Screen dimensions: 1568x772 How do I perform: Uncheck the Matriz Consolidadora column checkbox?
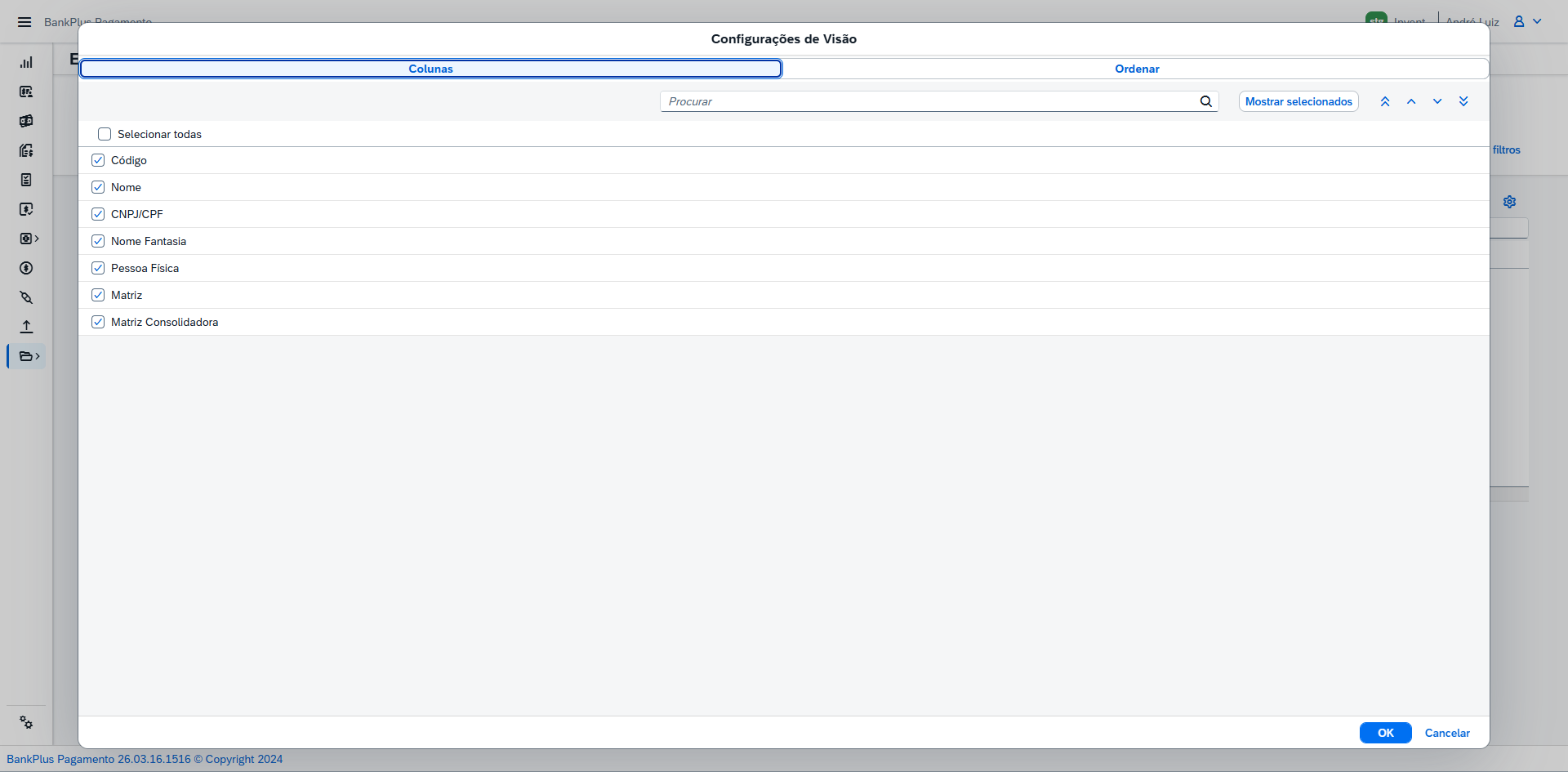98,322
